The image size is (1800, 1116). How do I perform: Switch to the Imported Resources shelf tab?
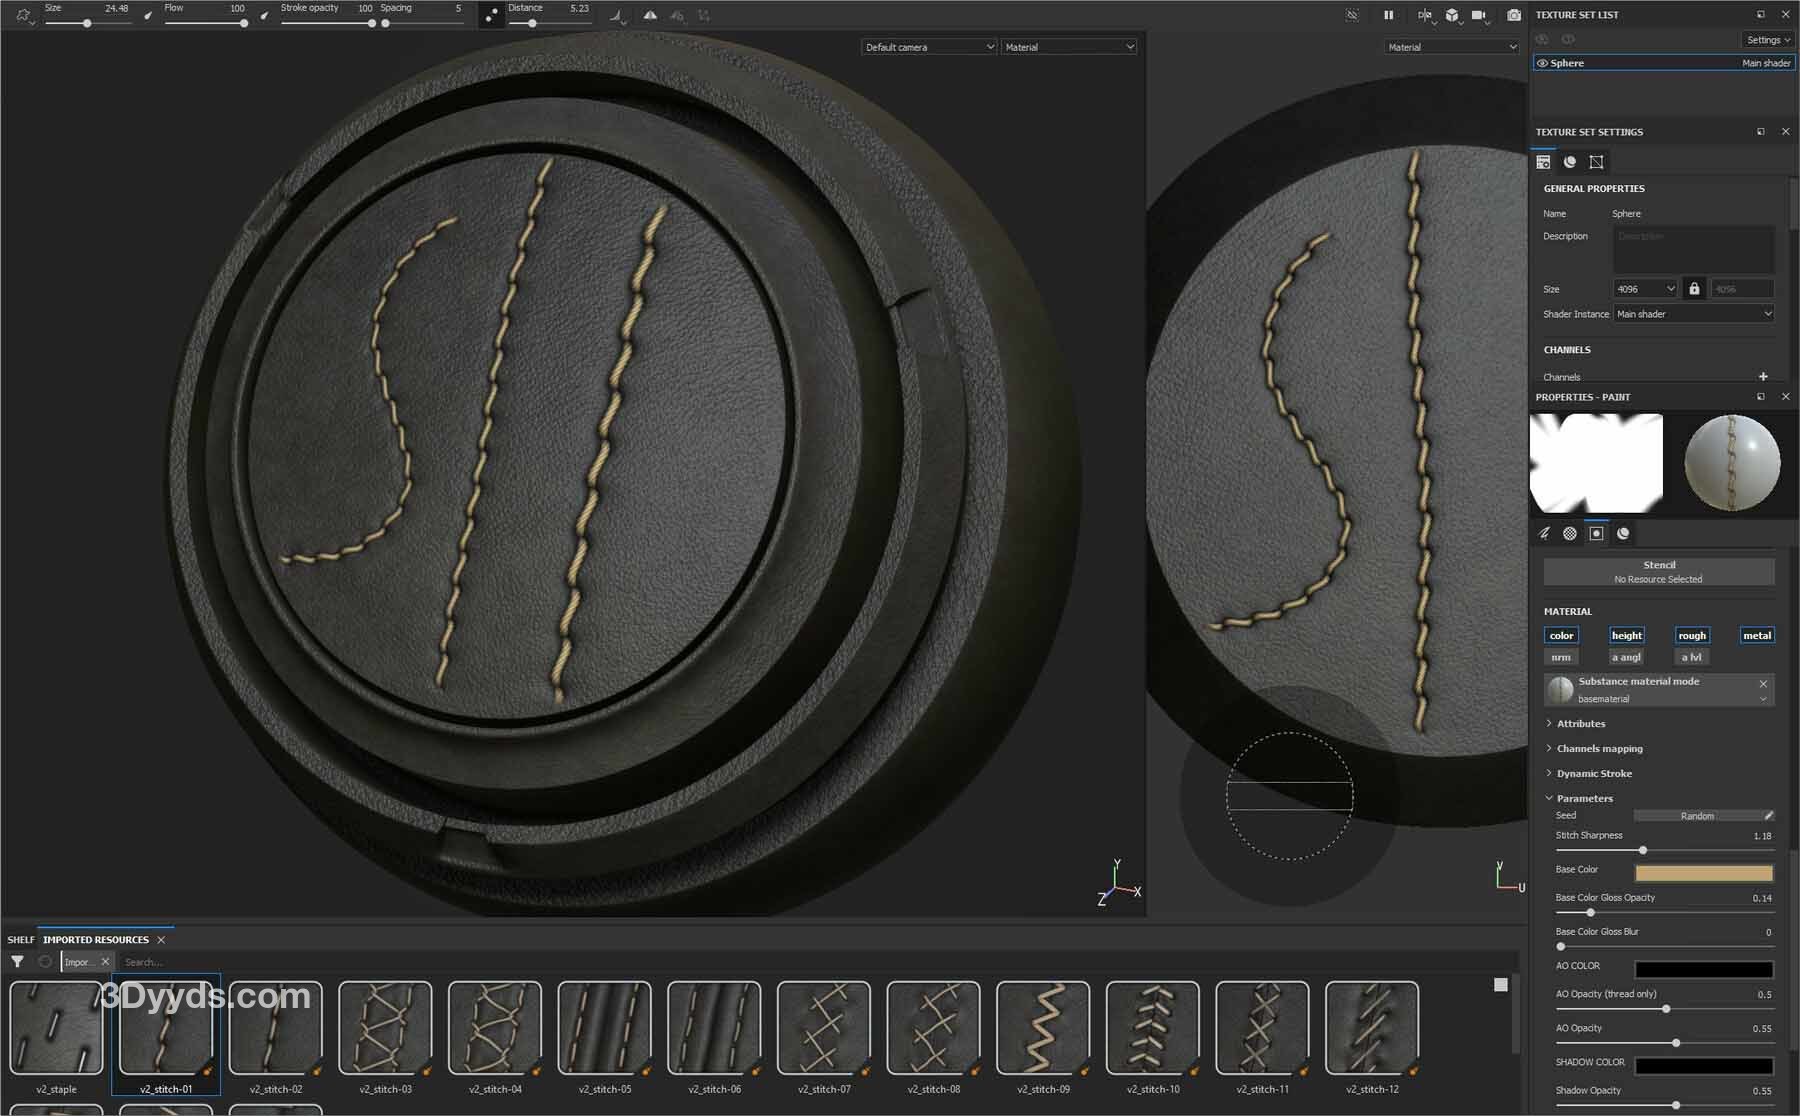[96, 939]
